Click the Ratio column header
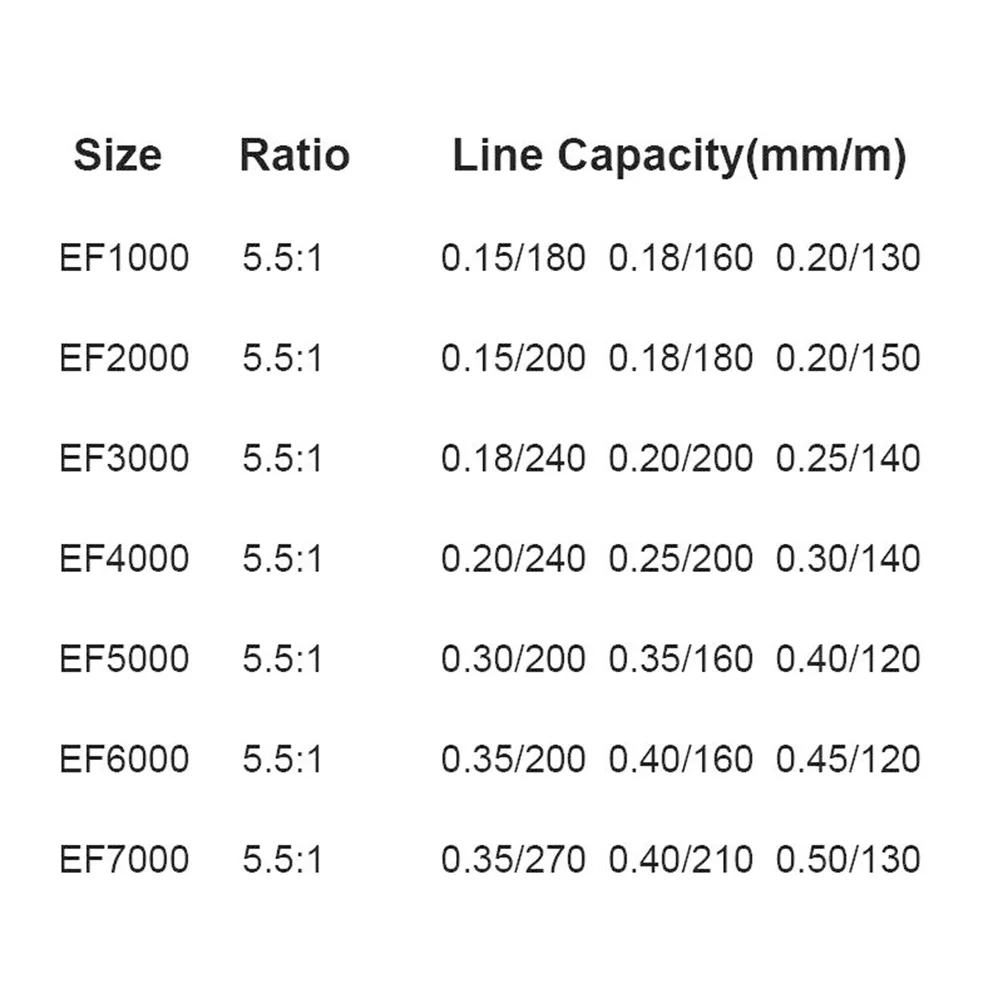Screen dimensions: 1000x1000 [x=295, y=156]
